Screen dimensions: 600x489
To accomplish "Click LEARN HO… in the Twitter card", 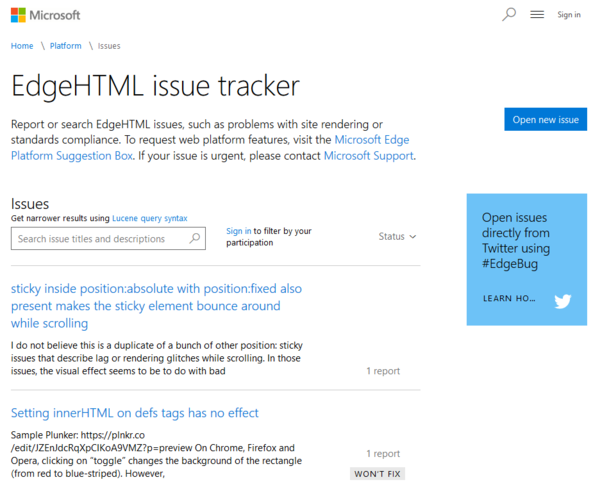I will point(509,298).
